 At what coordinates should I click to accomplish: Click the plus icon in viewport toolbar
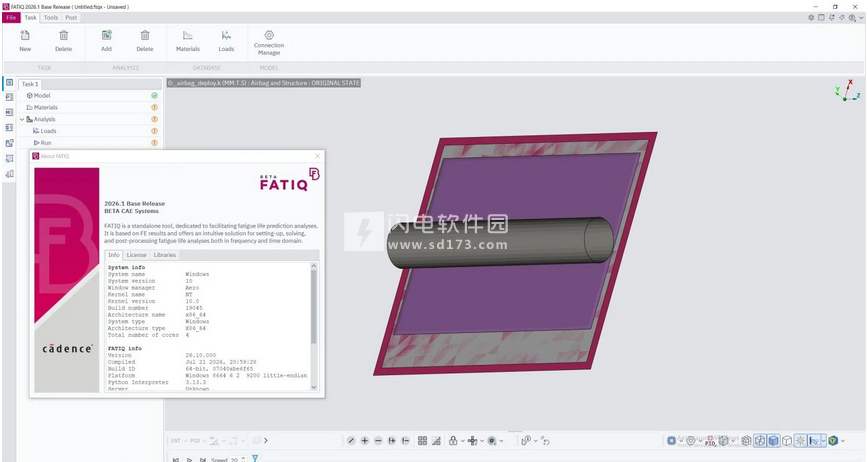coord(364,441)
